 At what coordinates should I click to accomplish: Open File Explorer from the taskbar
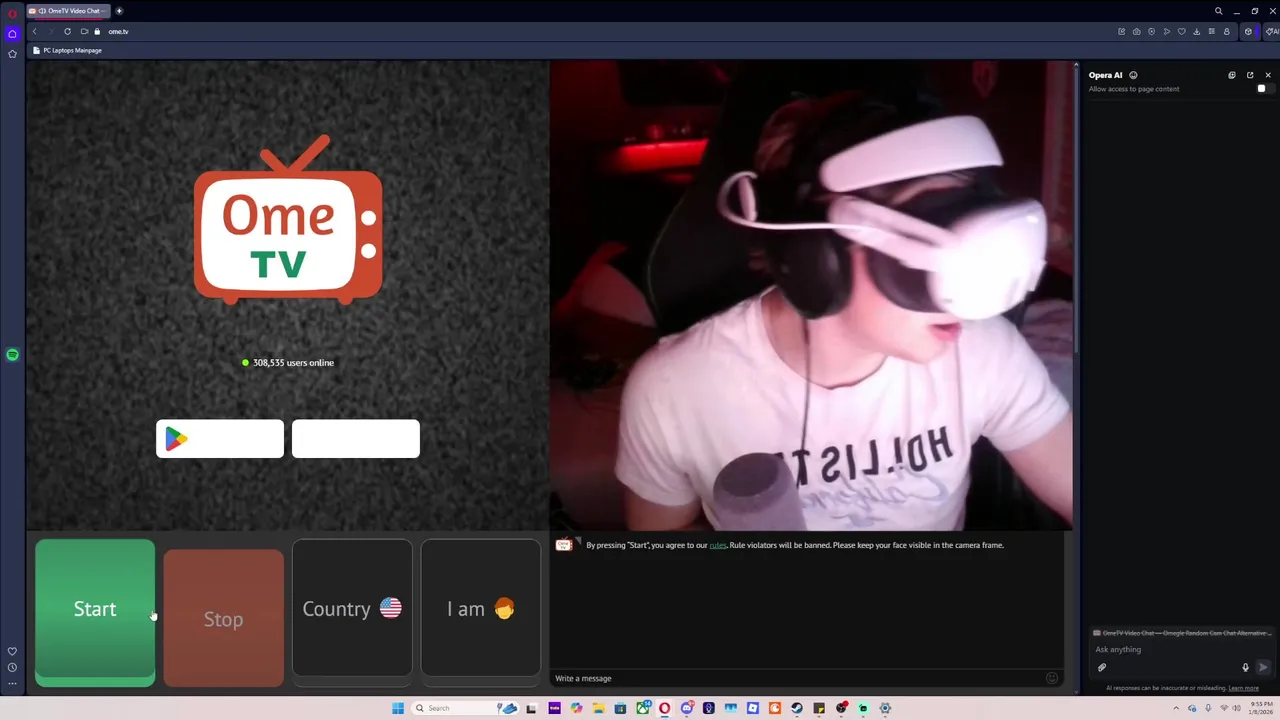coord(599,708)
